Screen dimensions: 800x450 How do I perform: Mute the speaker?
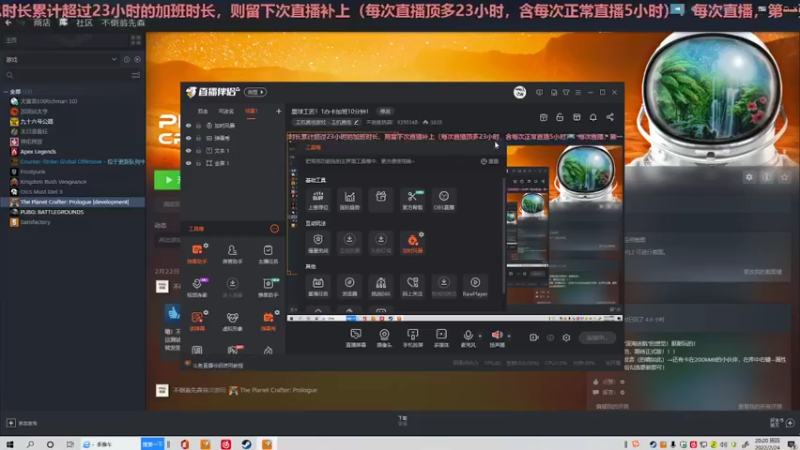coord(497,337)
